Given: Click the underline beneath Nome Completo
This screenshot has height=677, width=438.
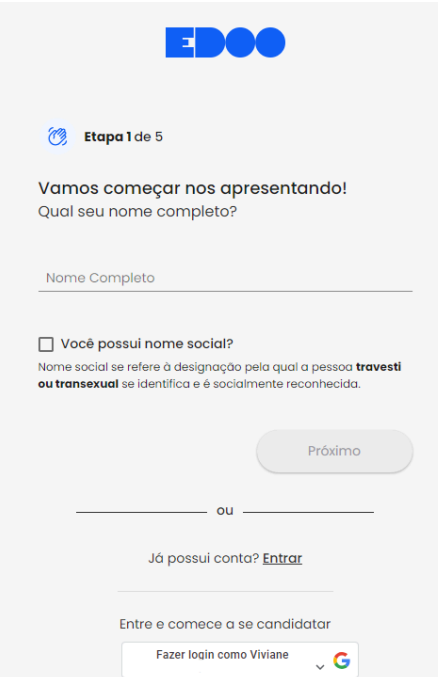Looking at the screenshot, I should point(225,291).
